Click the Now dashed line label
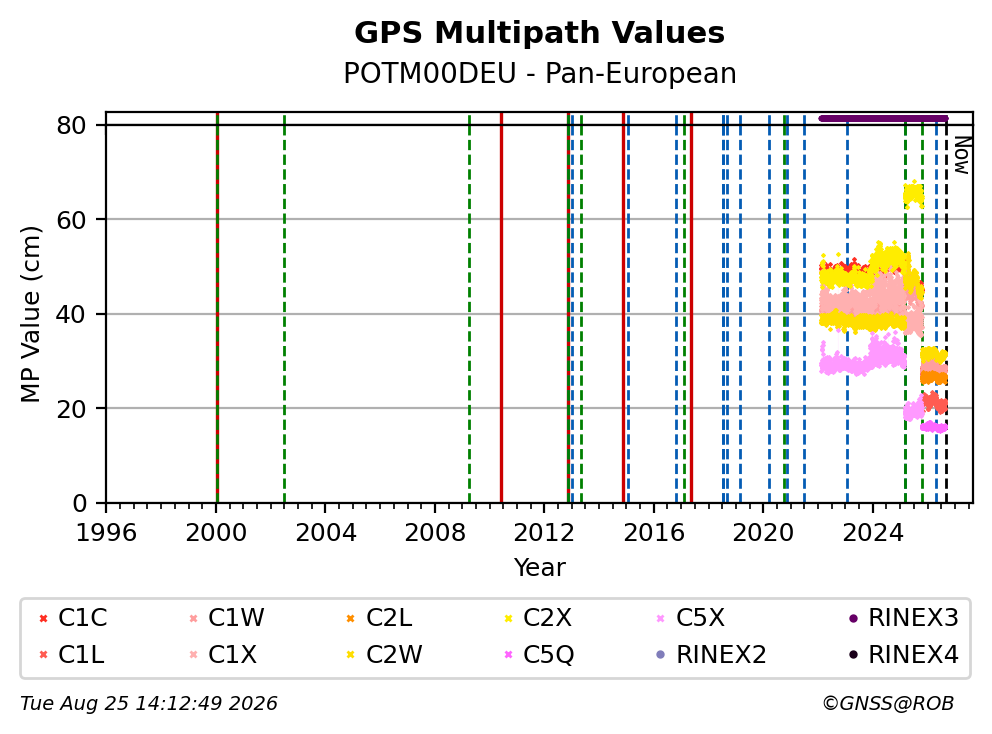Viewport: 992px width, 734px height. click(963, 155)
